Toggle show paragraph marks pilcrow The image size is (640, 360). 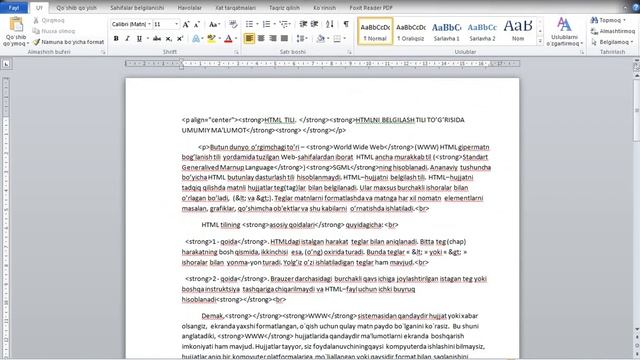[346, 24]
